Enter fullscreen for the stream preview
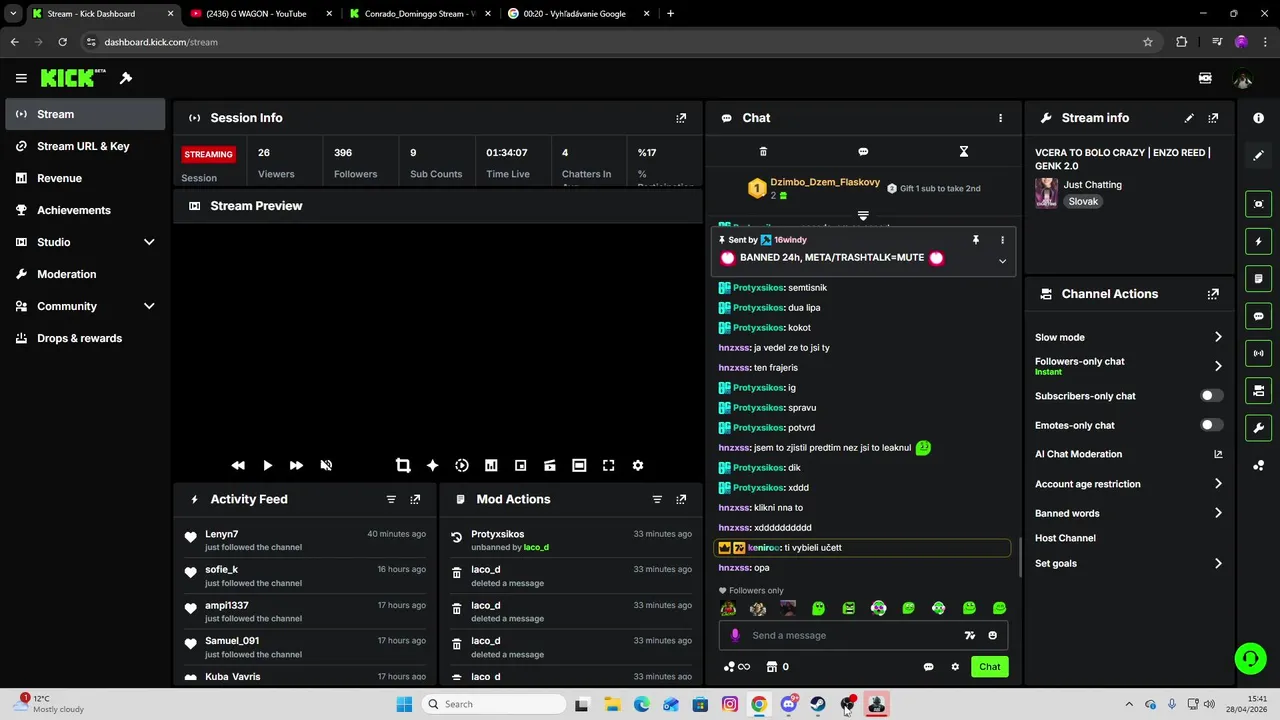 point(608,465)
